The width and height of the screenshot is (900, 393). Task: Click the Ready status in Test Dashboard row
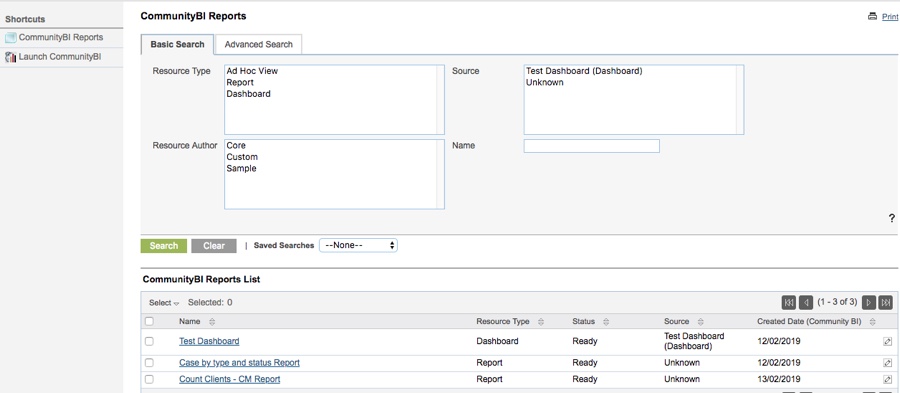[x=585, y=341]
